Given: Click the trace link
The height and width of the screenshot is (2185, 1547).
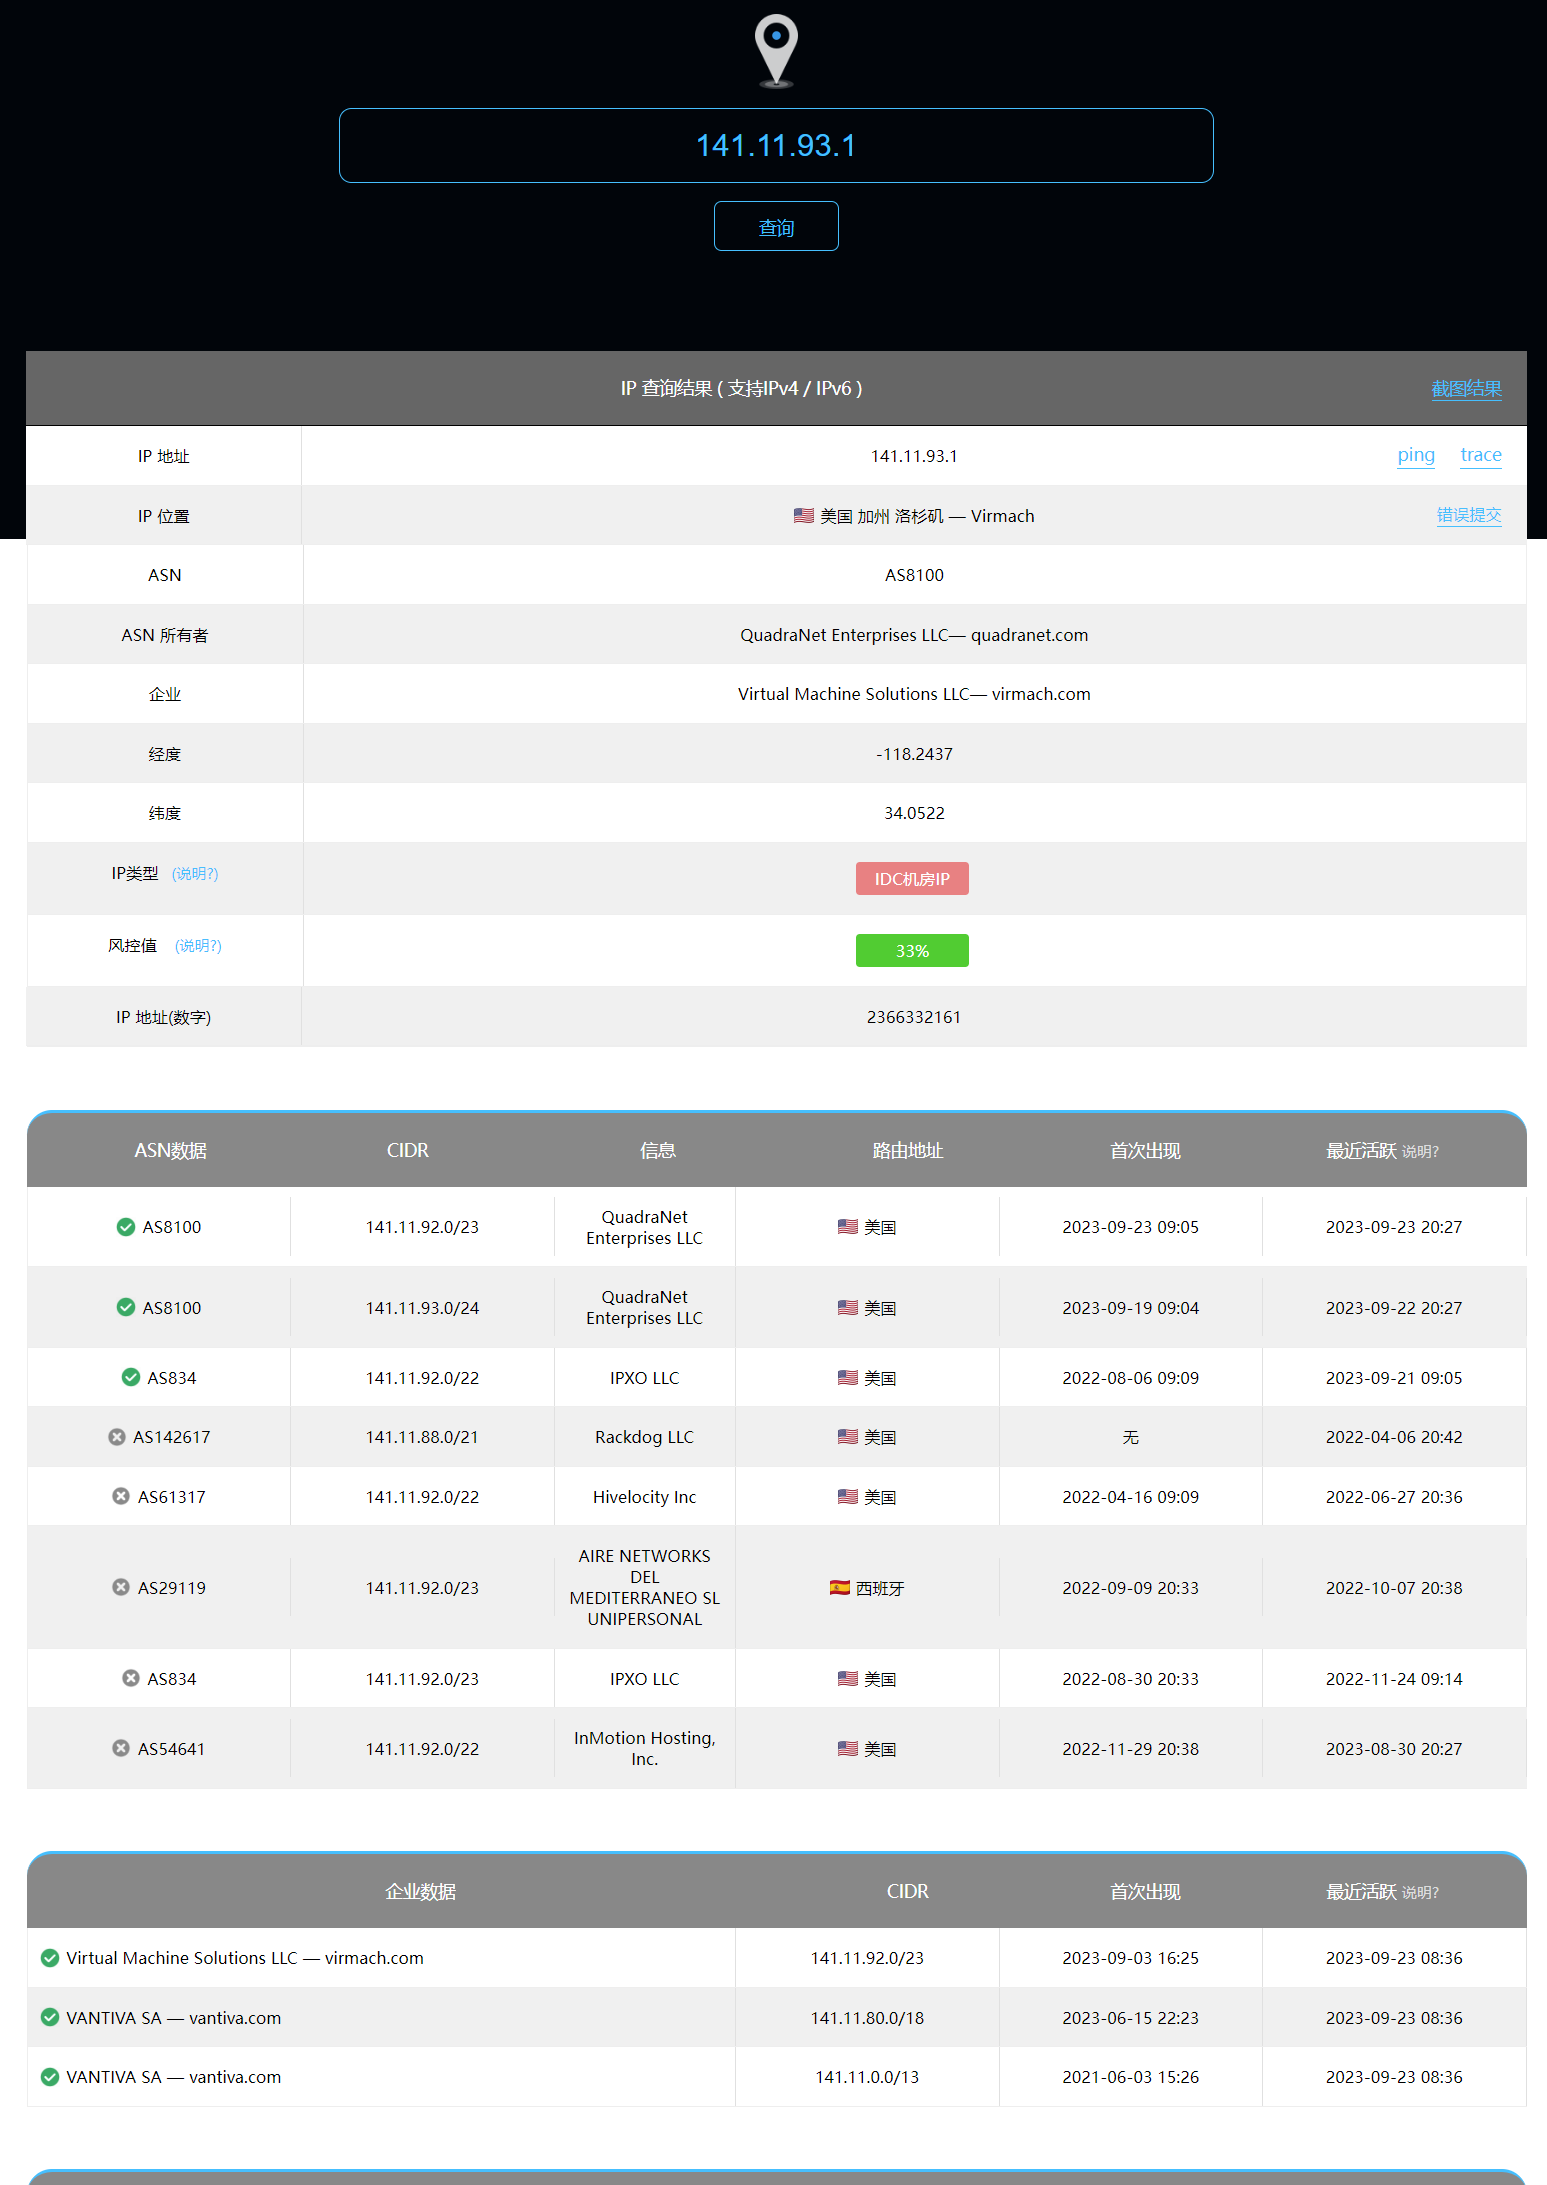Looking at the screenshot, I should point(1480,456).
